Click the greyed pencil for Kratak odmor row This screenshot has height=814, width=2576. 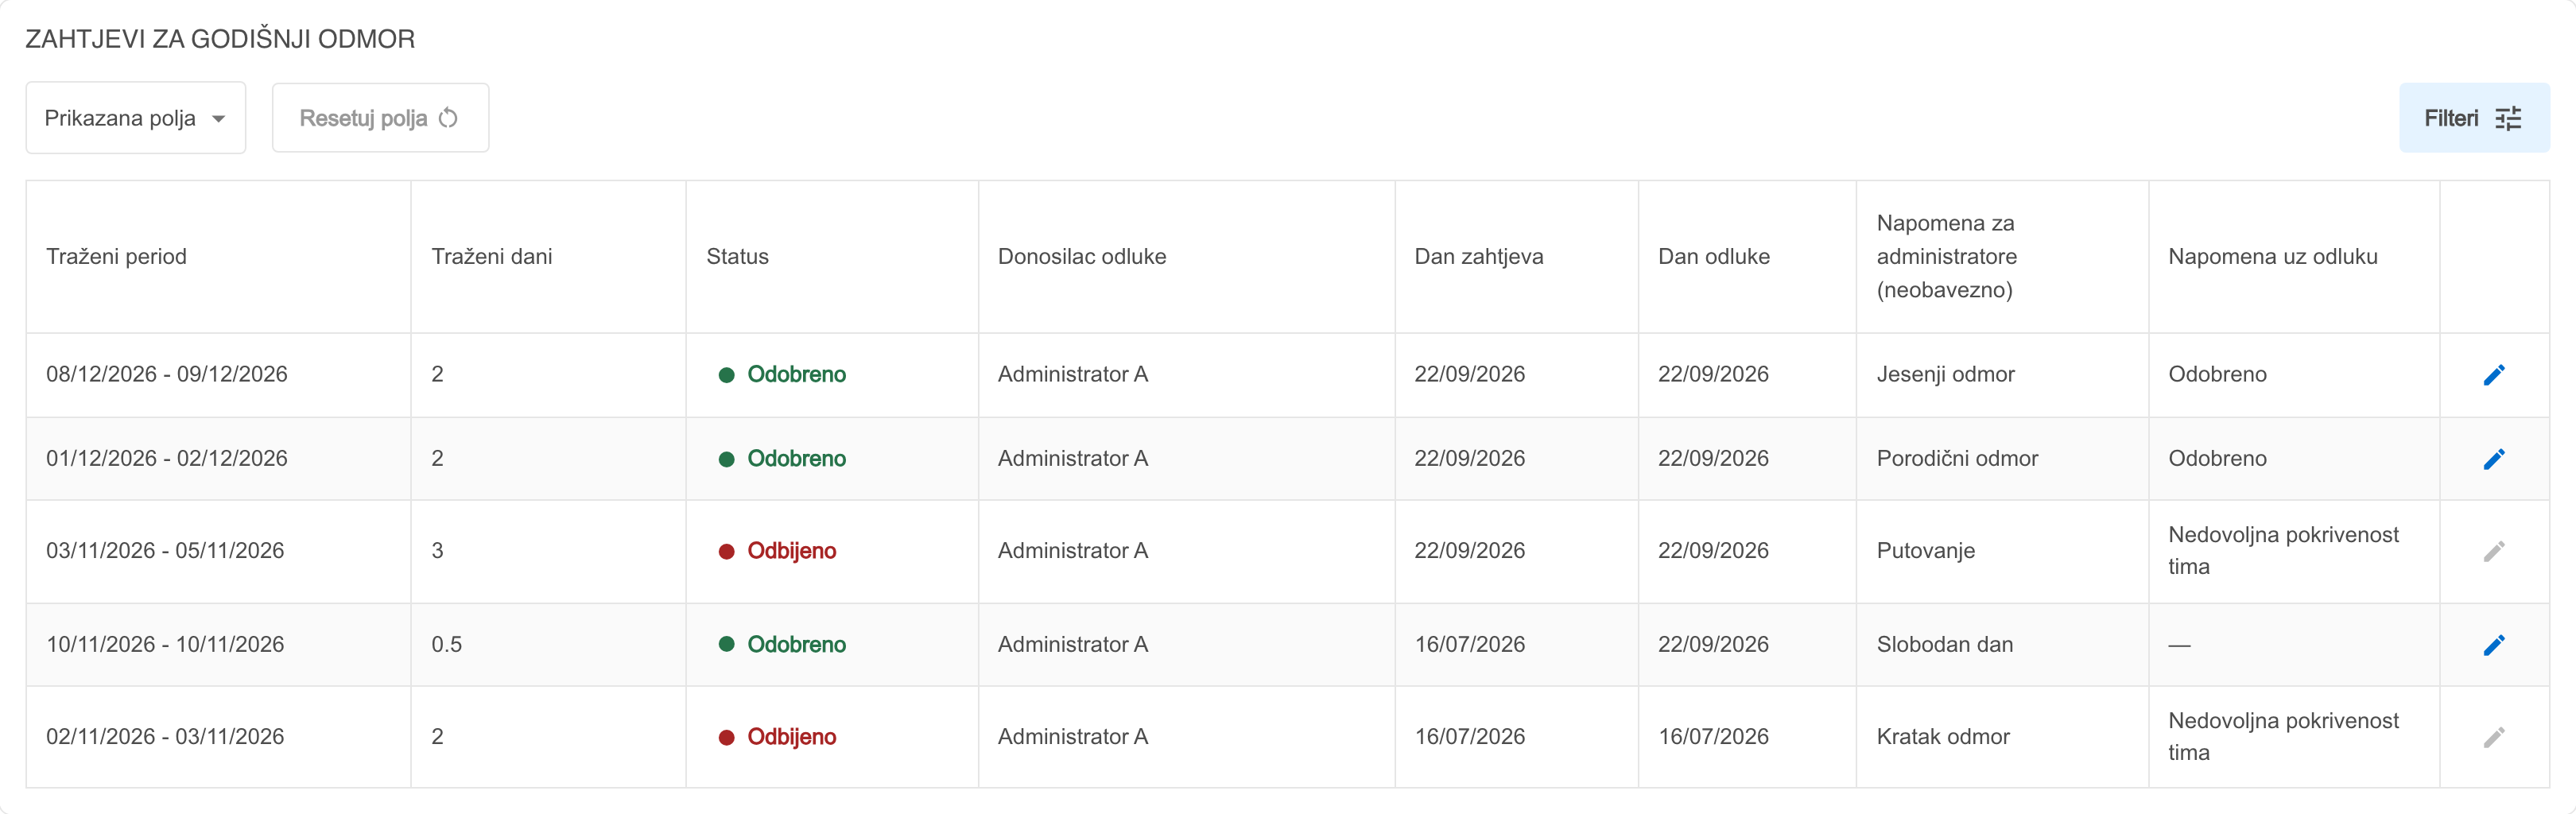point(2494,737)
